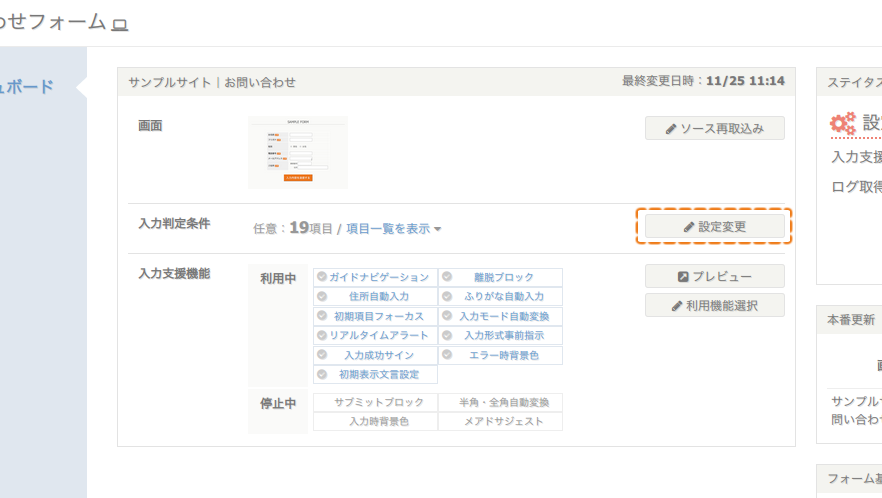Click the check icon beside 初期項目フォーカス

point(322,315)
